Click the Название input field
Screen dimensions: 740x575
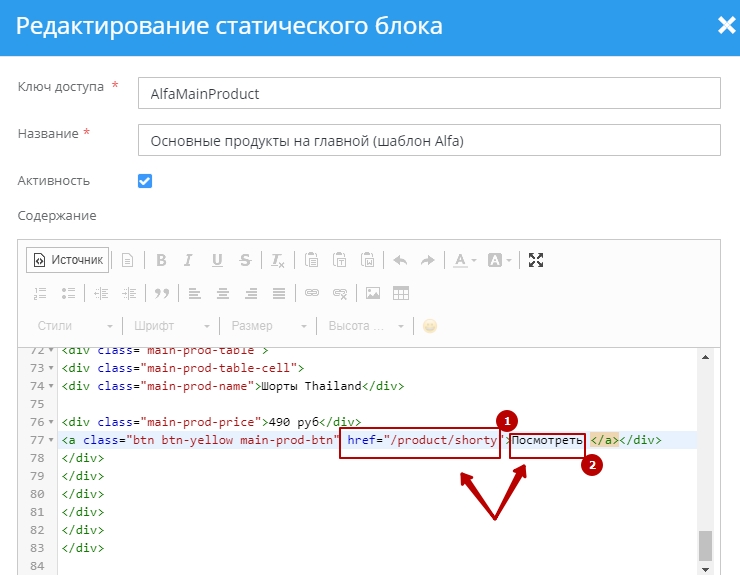pyautogui.click(x=428, y=140)
